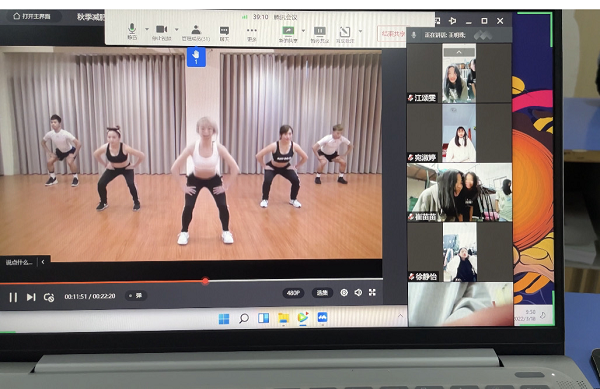Expand the camera options arrow
600x389 pixels.
point(176,29)
